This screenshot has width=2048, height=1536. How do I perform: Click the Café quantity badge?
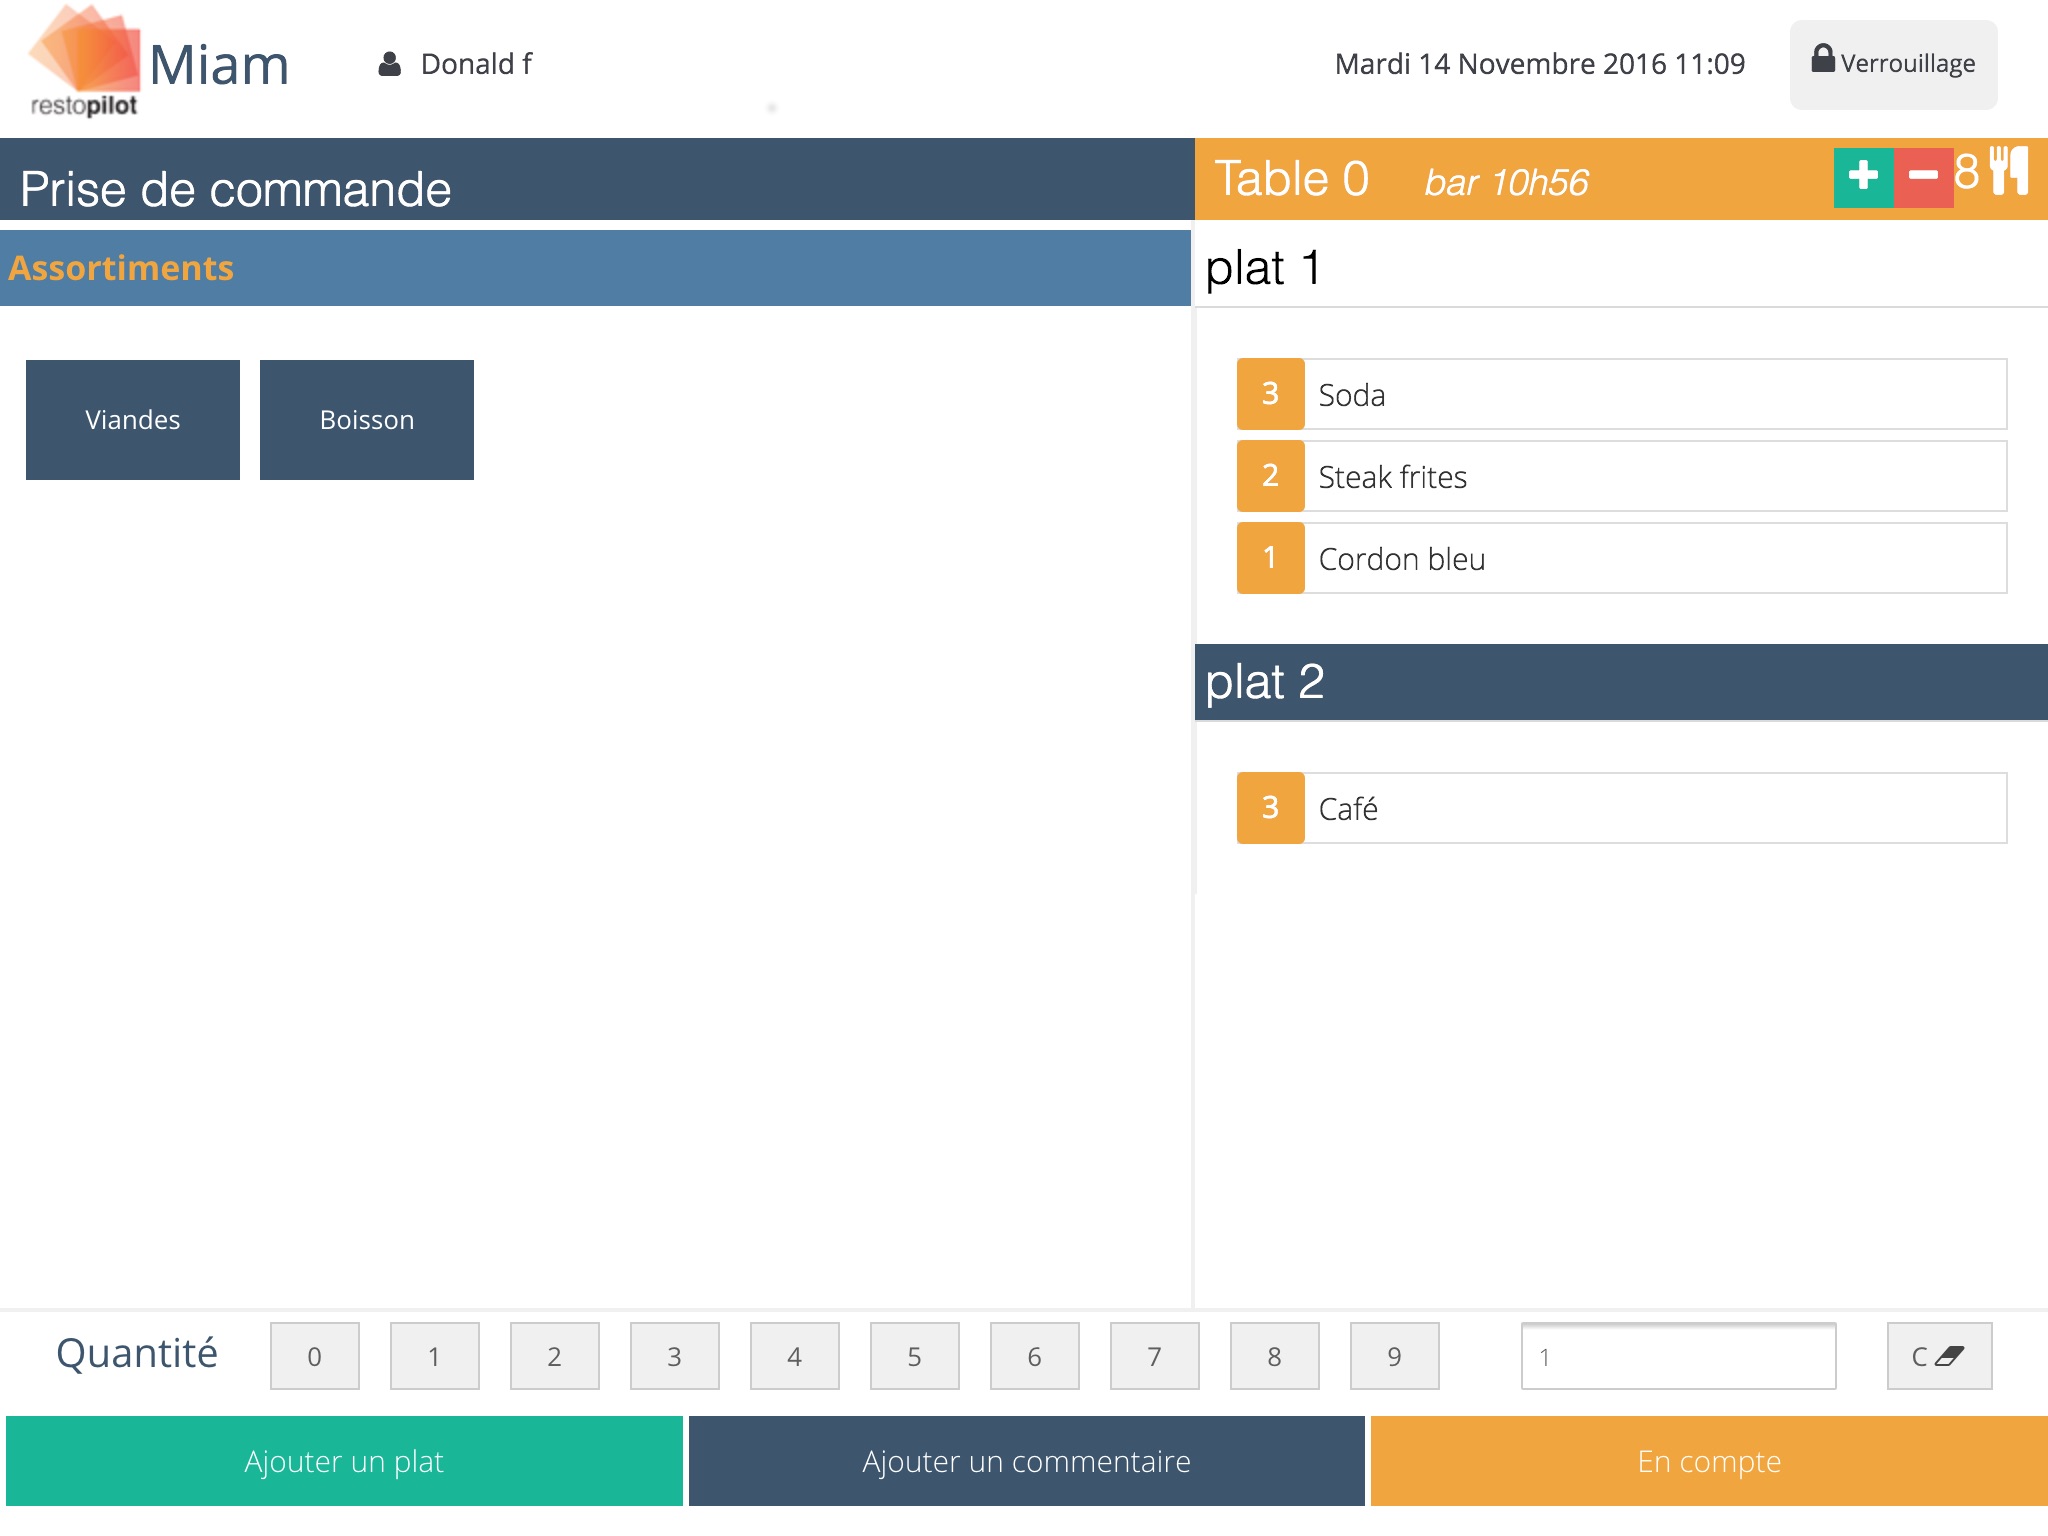pos(1270,808)
